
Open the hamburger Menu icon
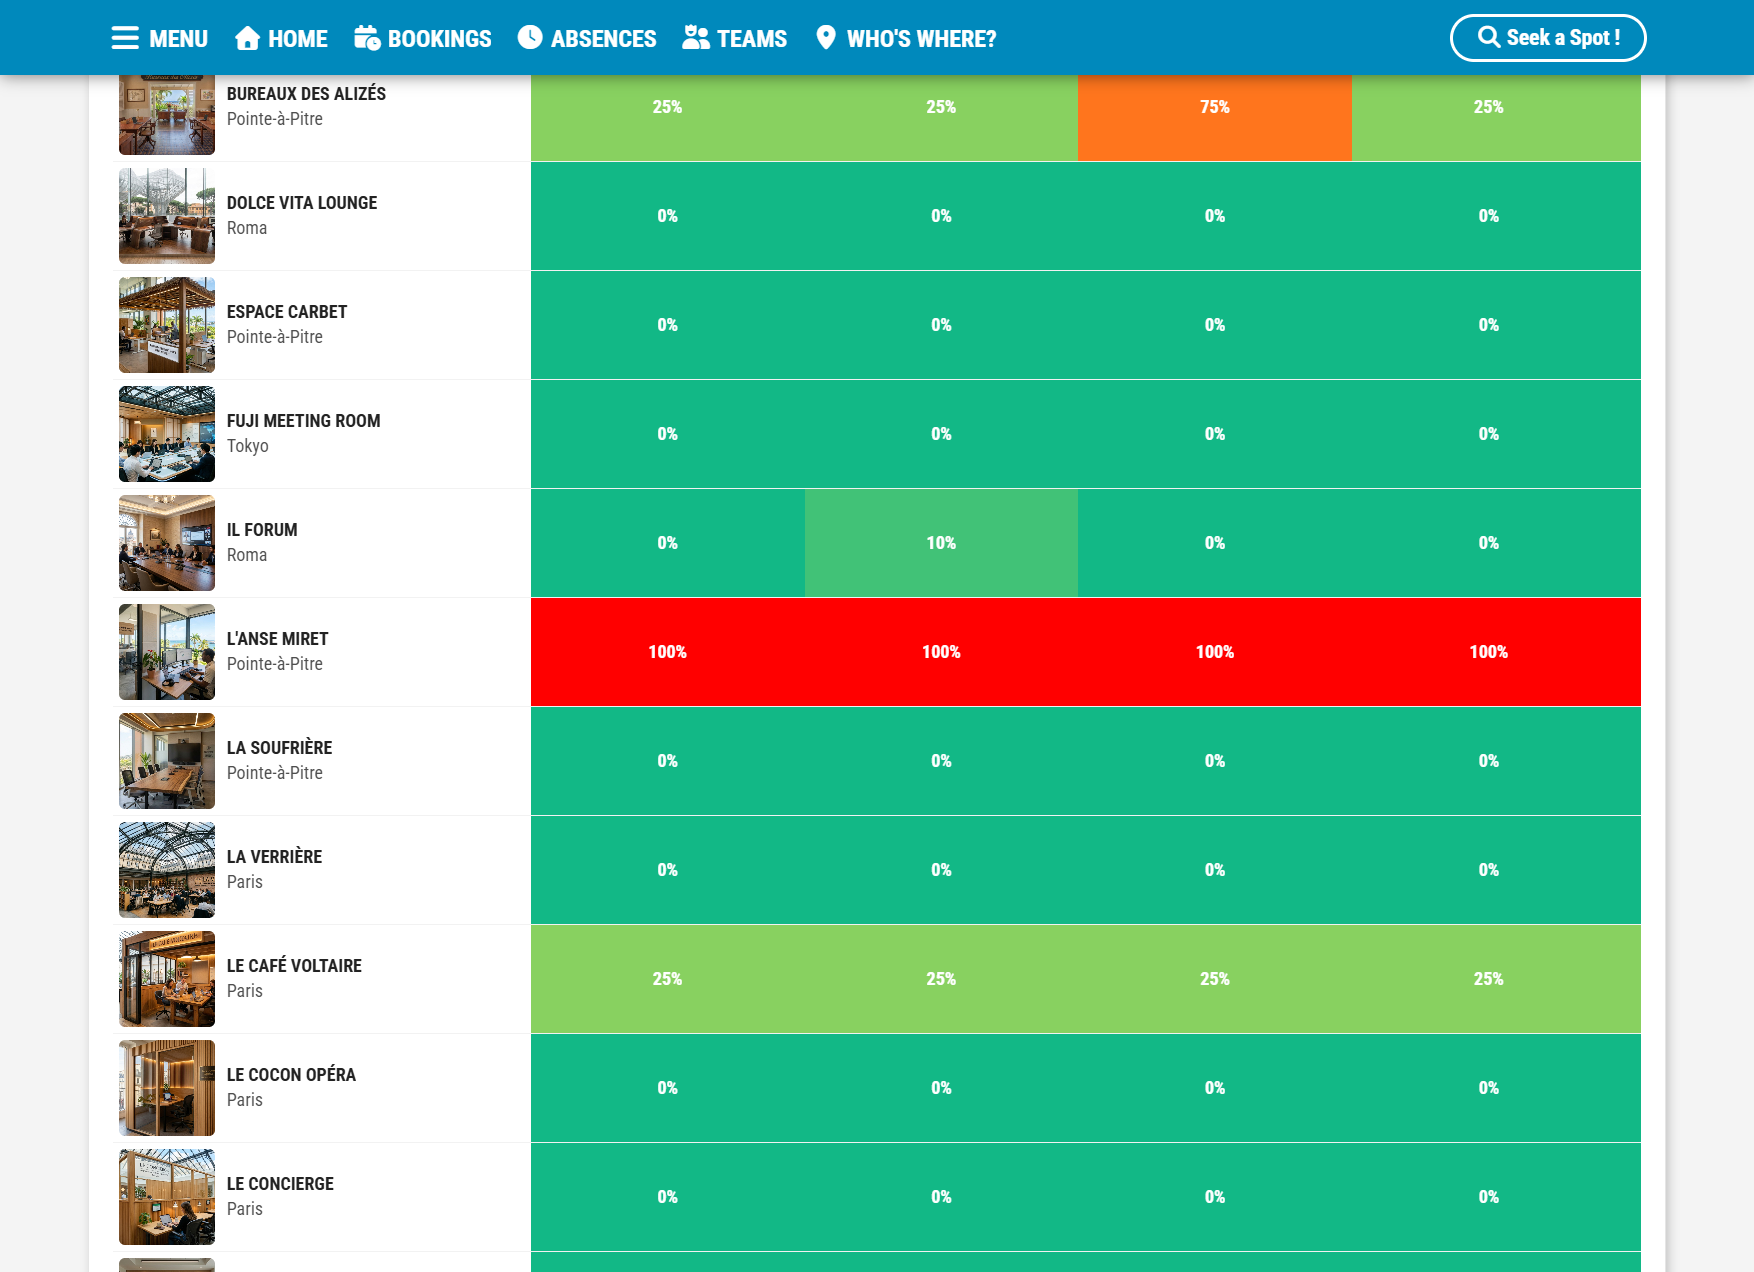pos(125,38)
